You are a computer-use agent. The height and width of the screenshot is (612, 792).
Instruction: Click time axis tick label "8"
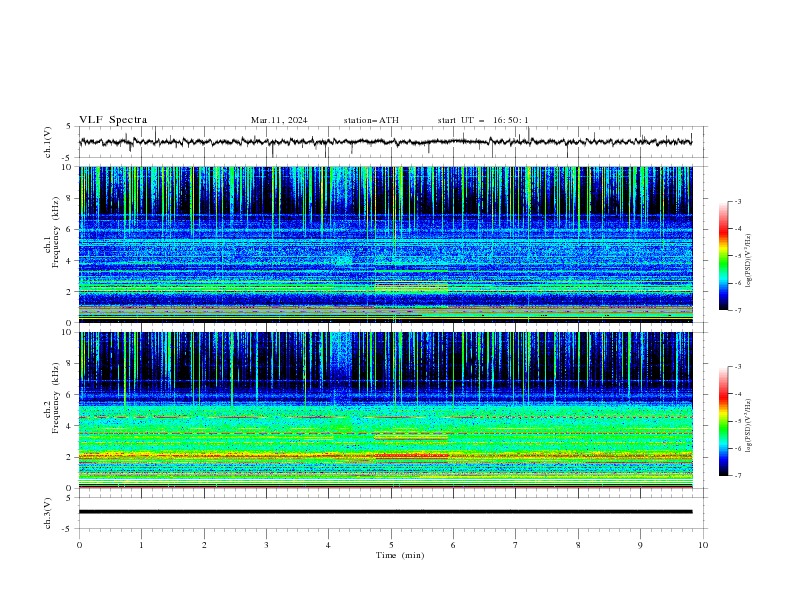point(578,545)
